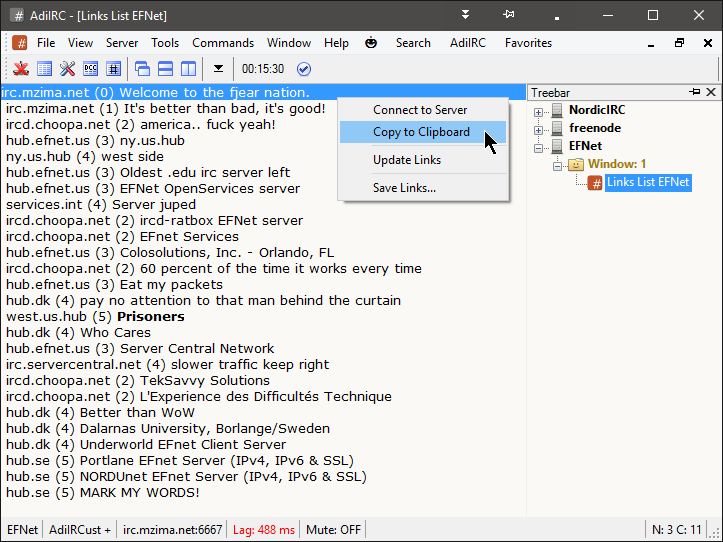Select row 'west.us.hub (5) Prisoners'

tap(263, 316)
